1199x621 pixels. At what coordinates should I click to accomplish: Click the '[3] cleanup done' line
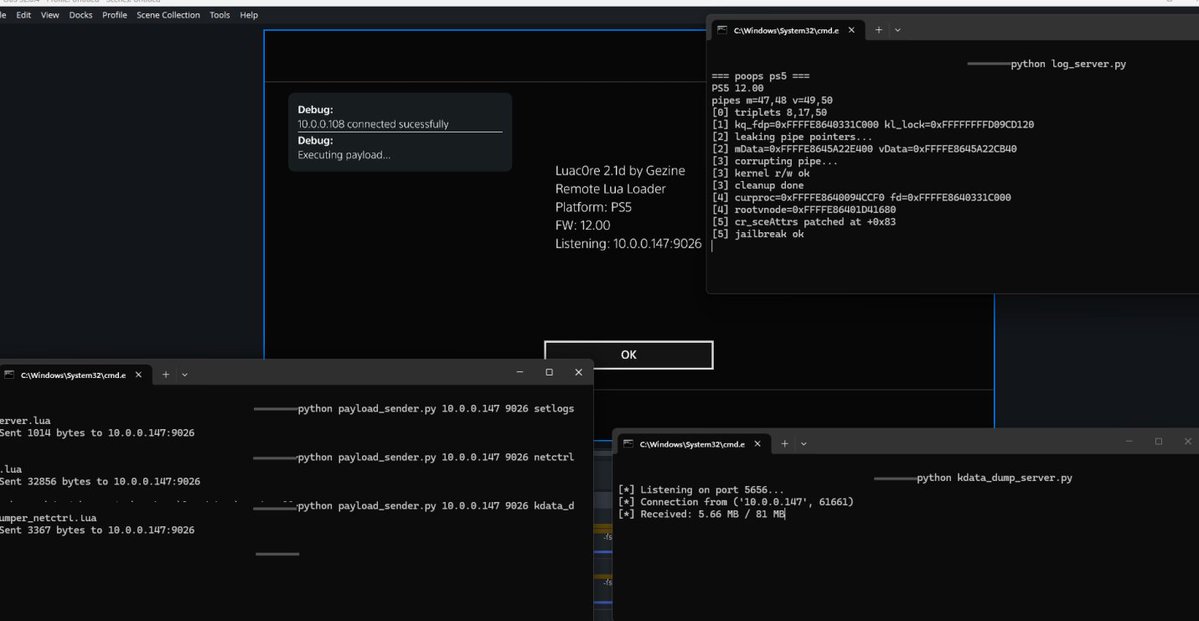coord(757,185)
